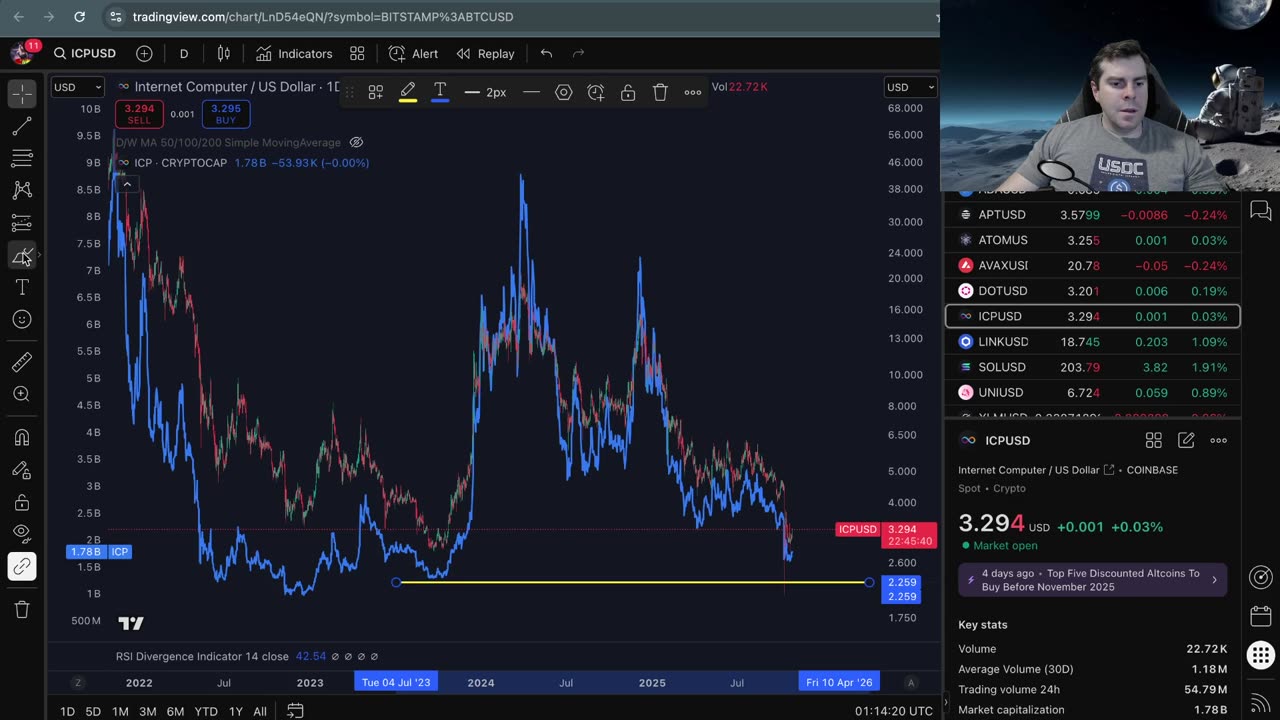Select the 5D time range tab
This screenshot has width=1280, height=720.
(x=93, y=711)
